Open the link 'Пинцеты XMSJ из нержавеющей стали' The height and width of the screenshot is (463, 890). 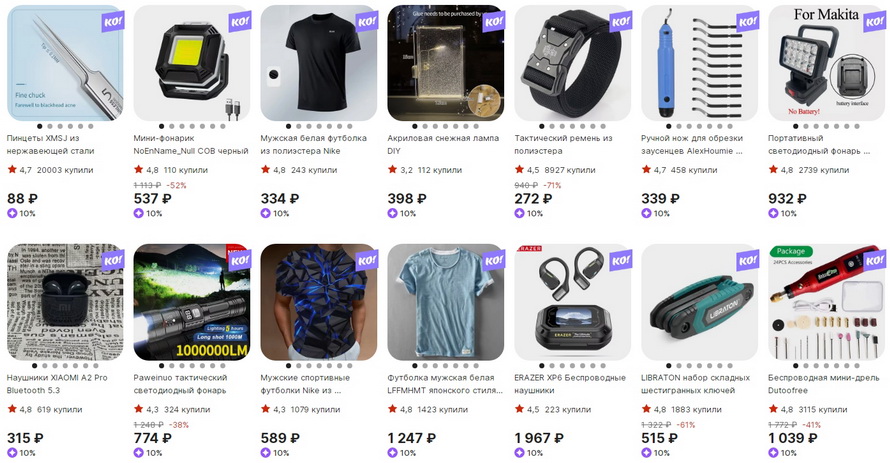pos(50,145)
